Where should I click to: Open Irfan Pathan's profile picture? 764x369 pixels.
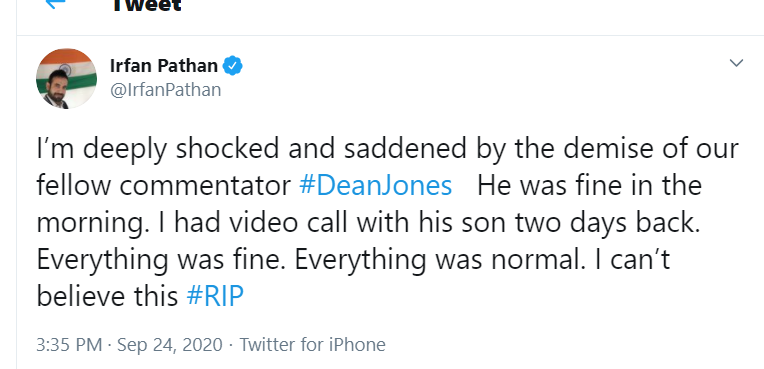coord(66,78)
